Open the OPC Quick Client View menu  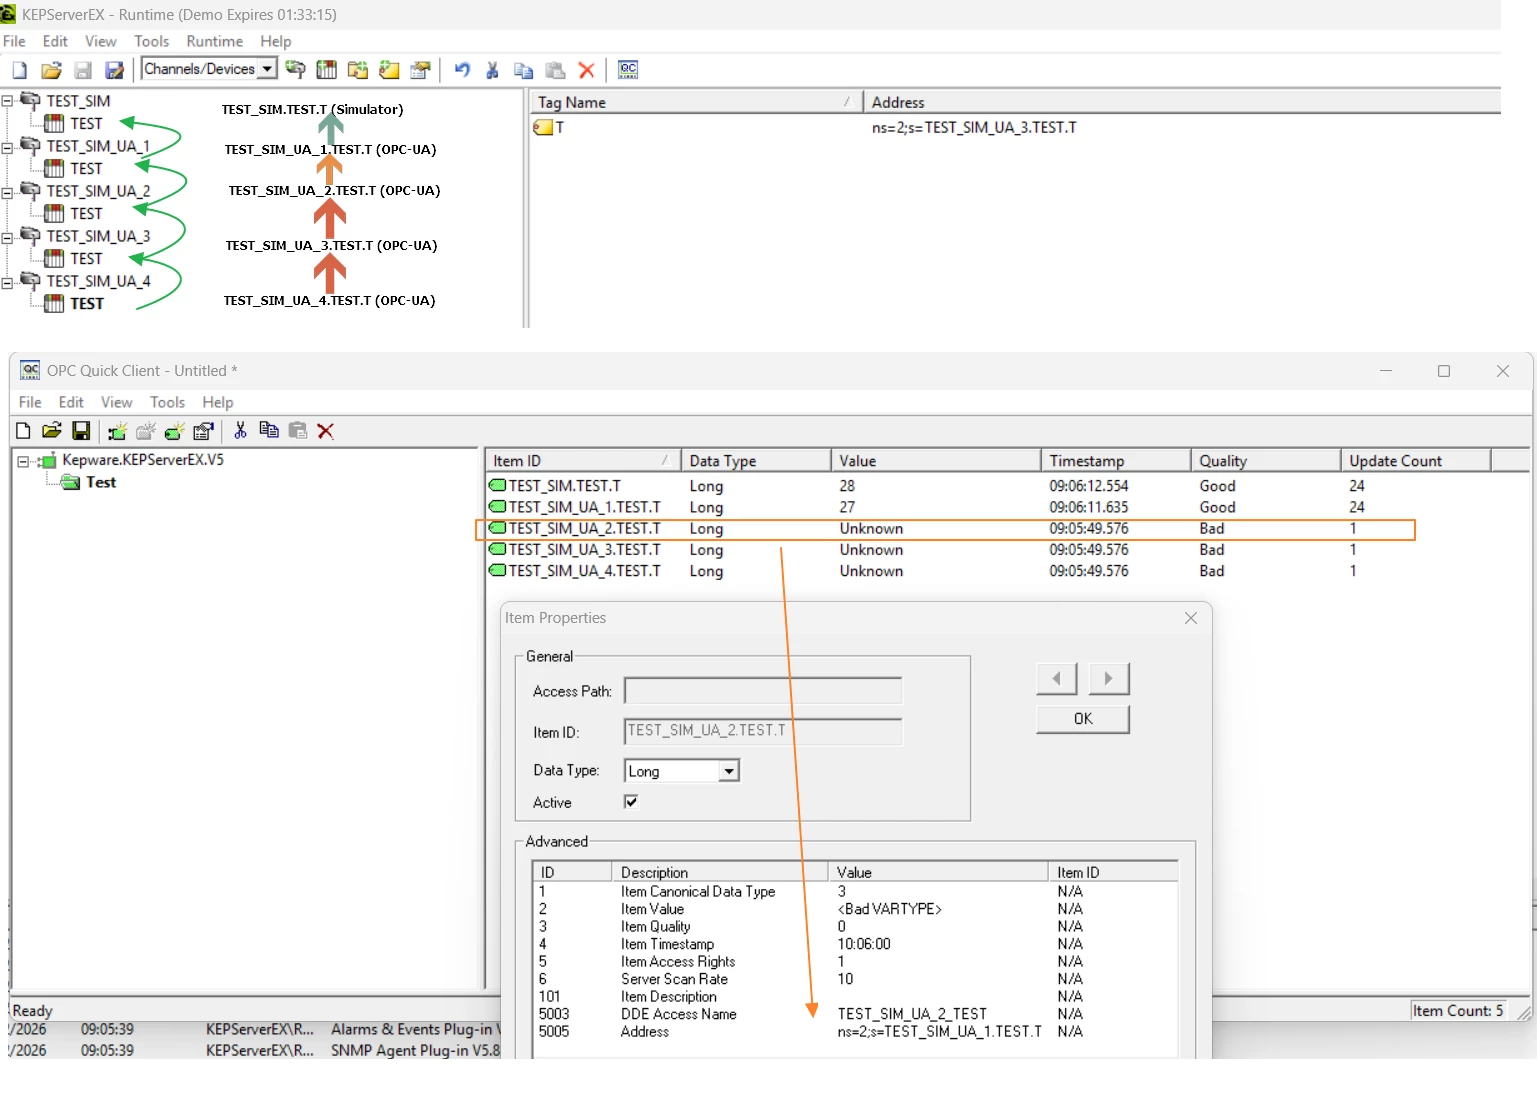(x=116, y=402)
